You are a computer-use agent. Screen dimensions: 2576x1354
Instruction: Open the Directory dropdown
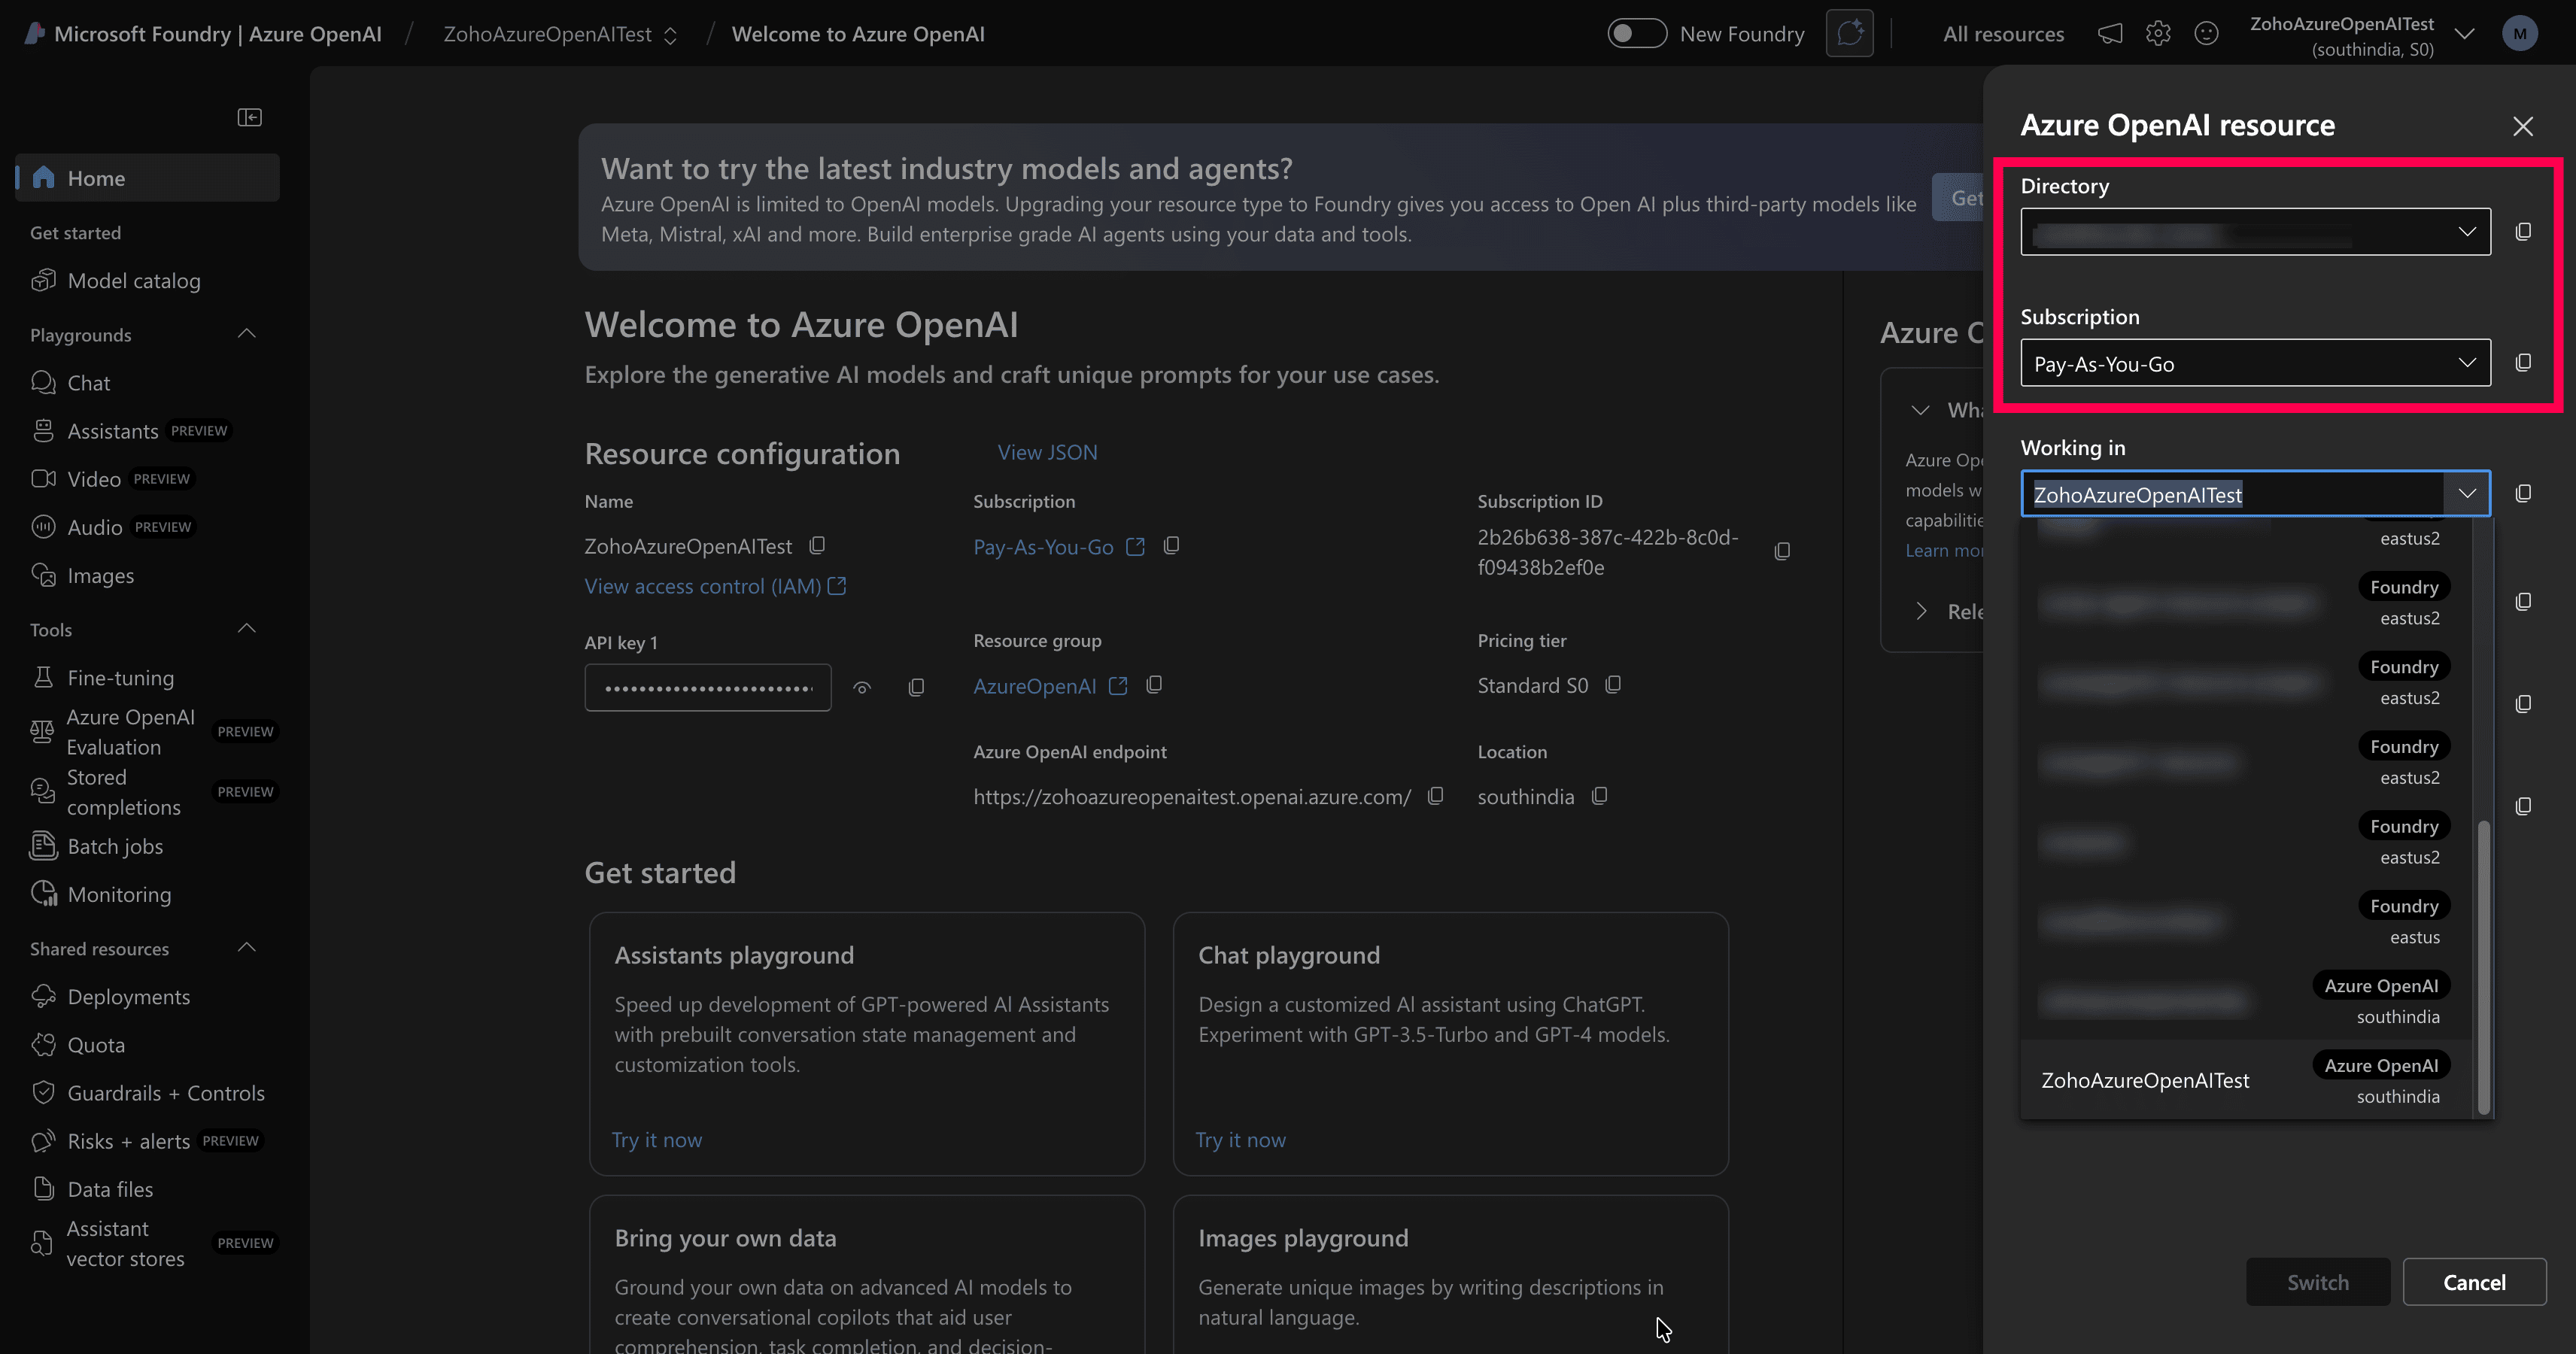tap(2255, 232)
